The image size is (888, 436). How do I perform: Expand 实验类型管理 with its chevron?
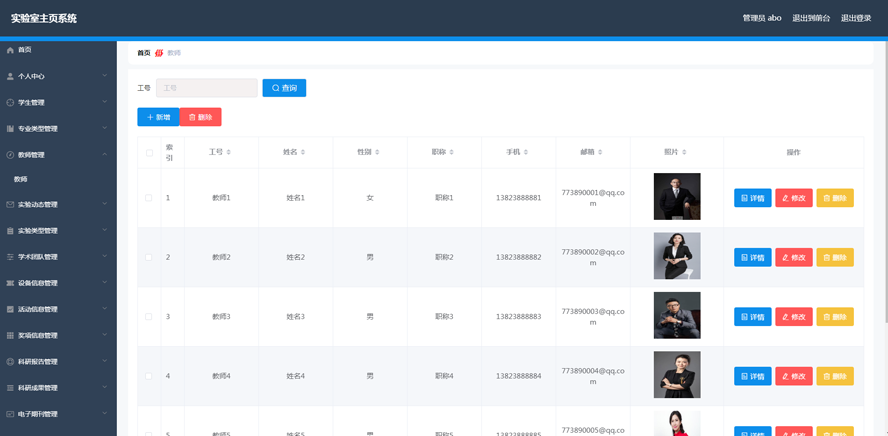pos(105,230)
